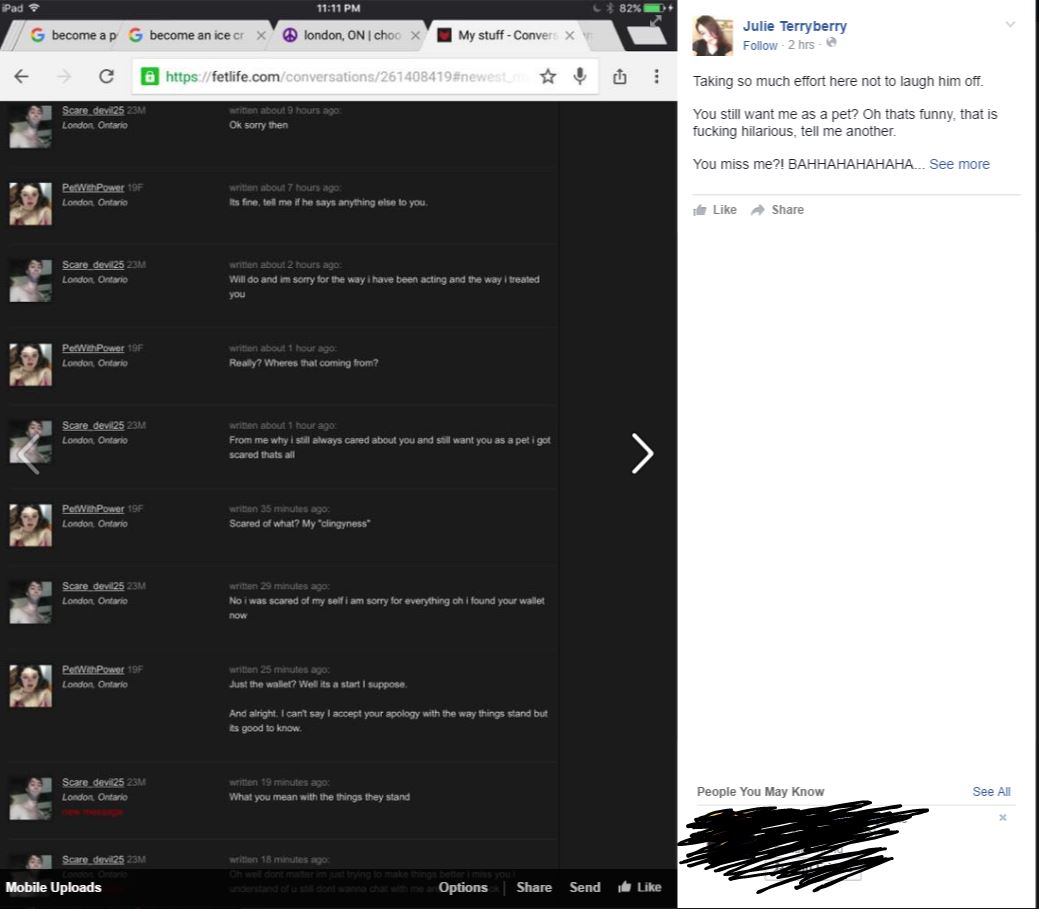Go to the previous photo with left chevron
Image resolution: width=1039 pixels, height=909 pixels.
[x=30, y=454]
